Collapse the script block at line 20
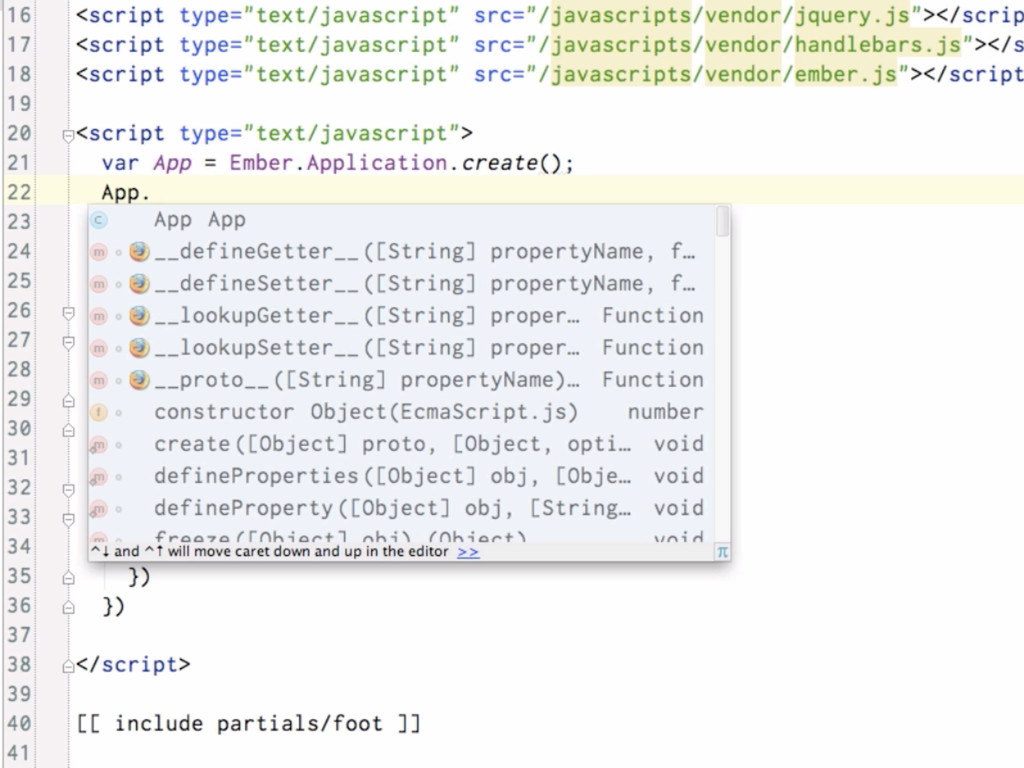This screenshot has width=1024, height=768. [68, 136]
